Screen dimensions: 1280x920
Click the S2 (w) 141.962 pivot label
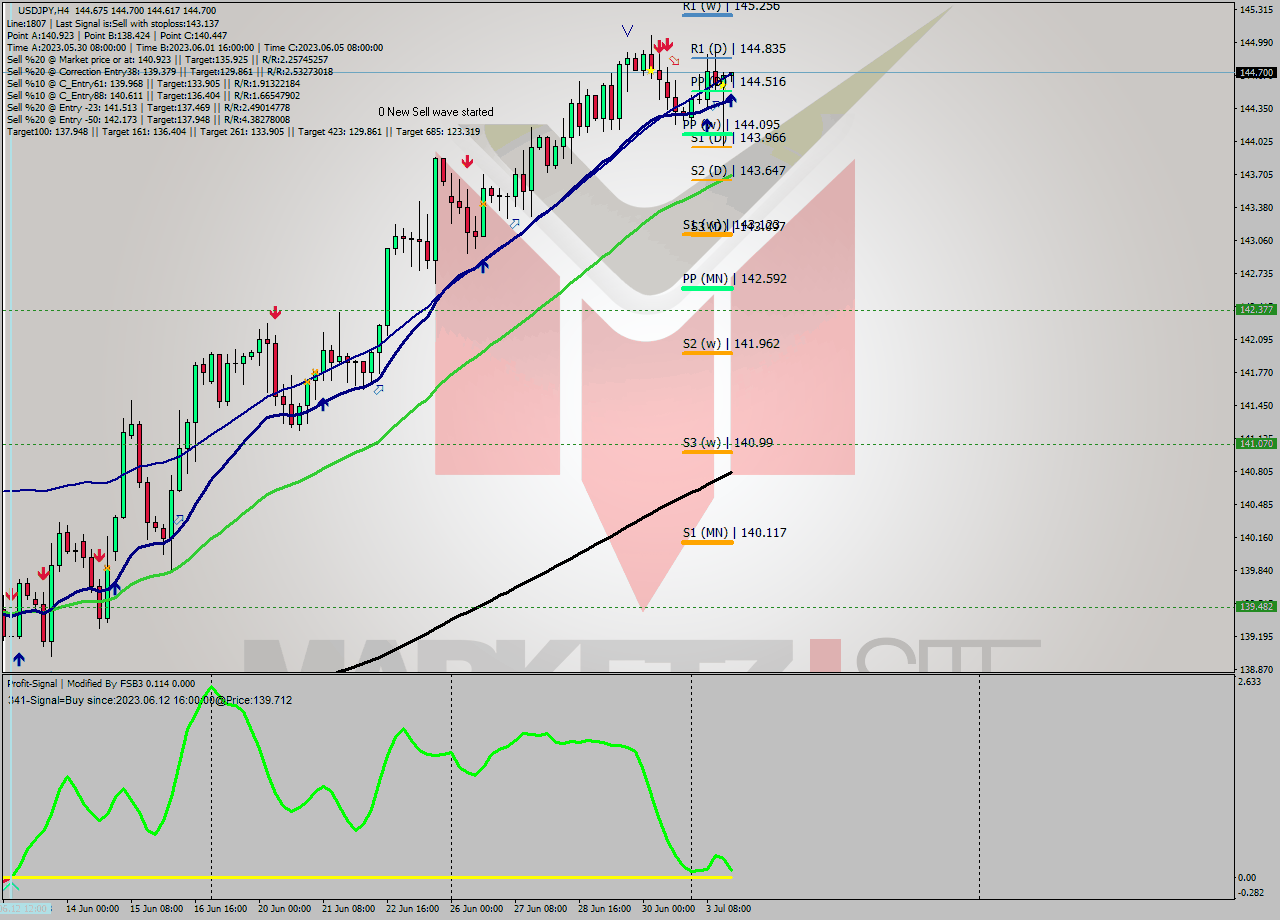(731, 344)
